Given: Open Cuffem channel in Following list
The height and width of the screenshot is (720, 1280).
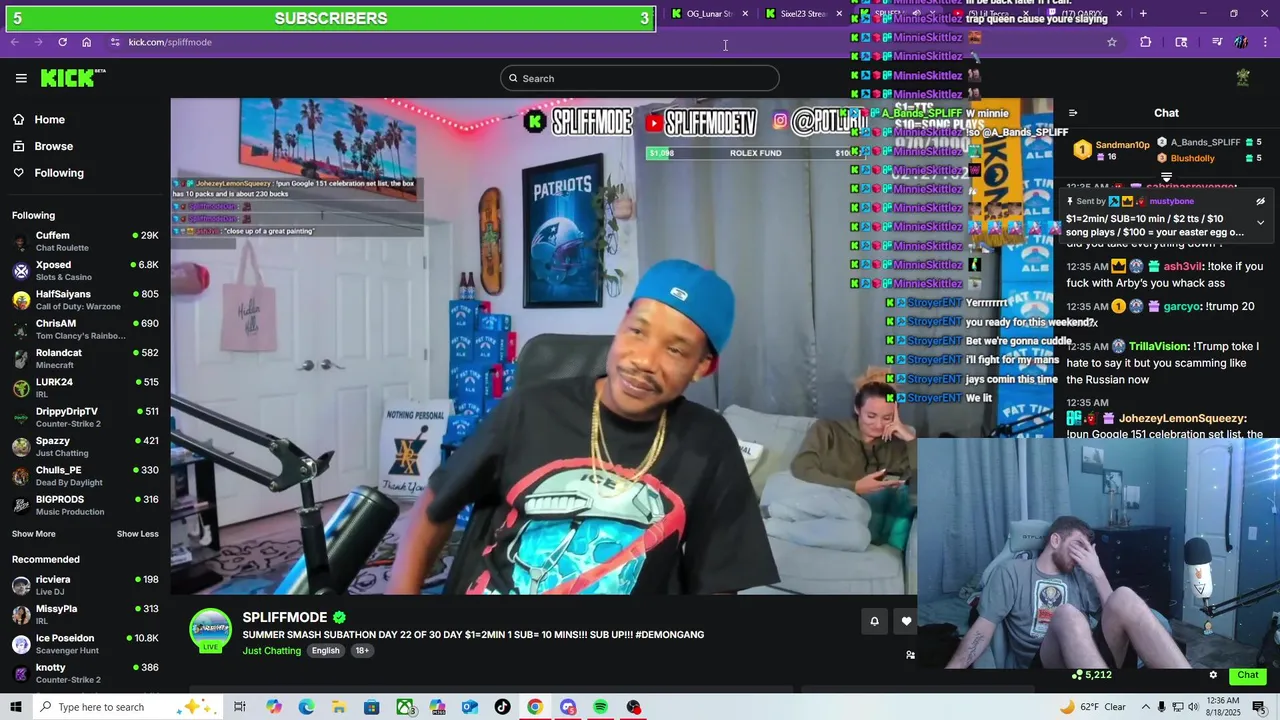Looking at the screenshot, I should tap(85, 241).
